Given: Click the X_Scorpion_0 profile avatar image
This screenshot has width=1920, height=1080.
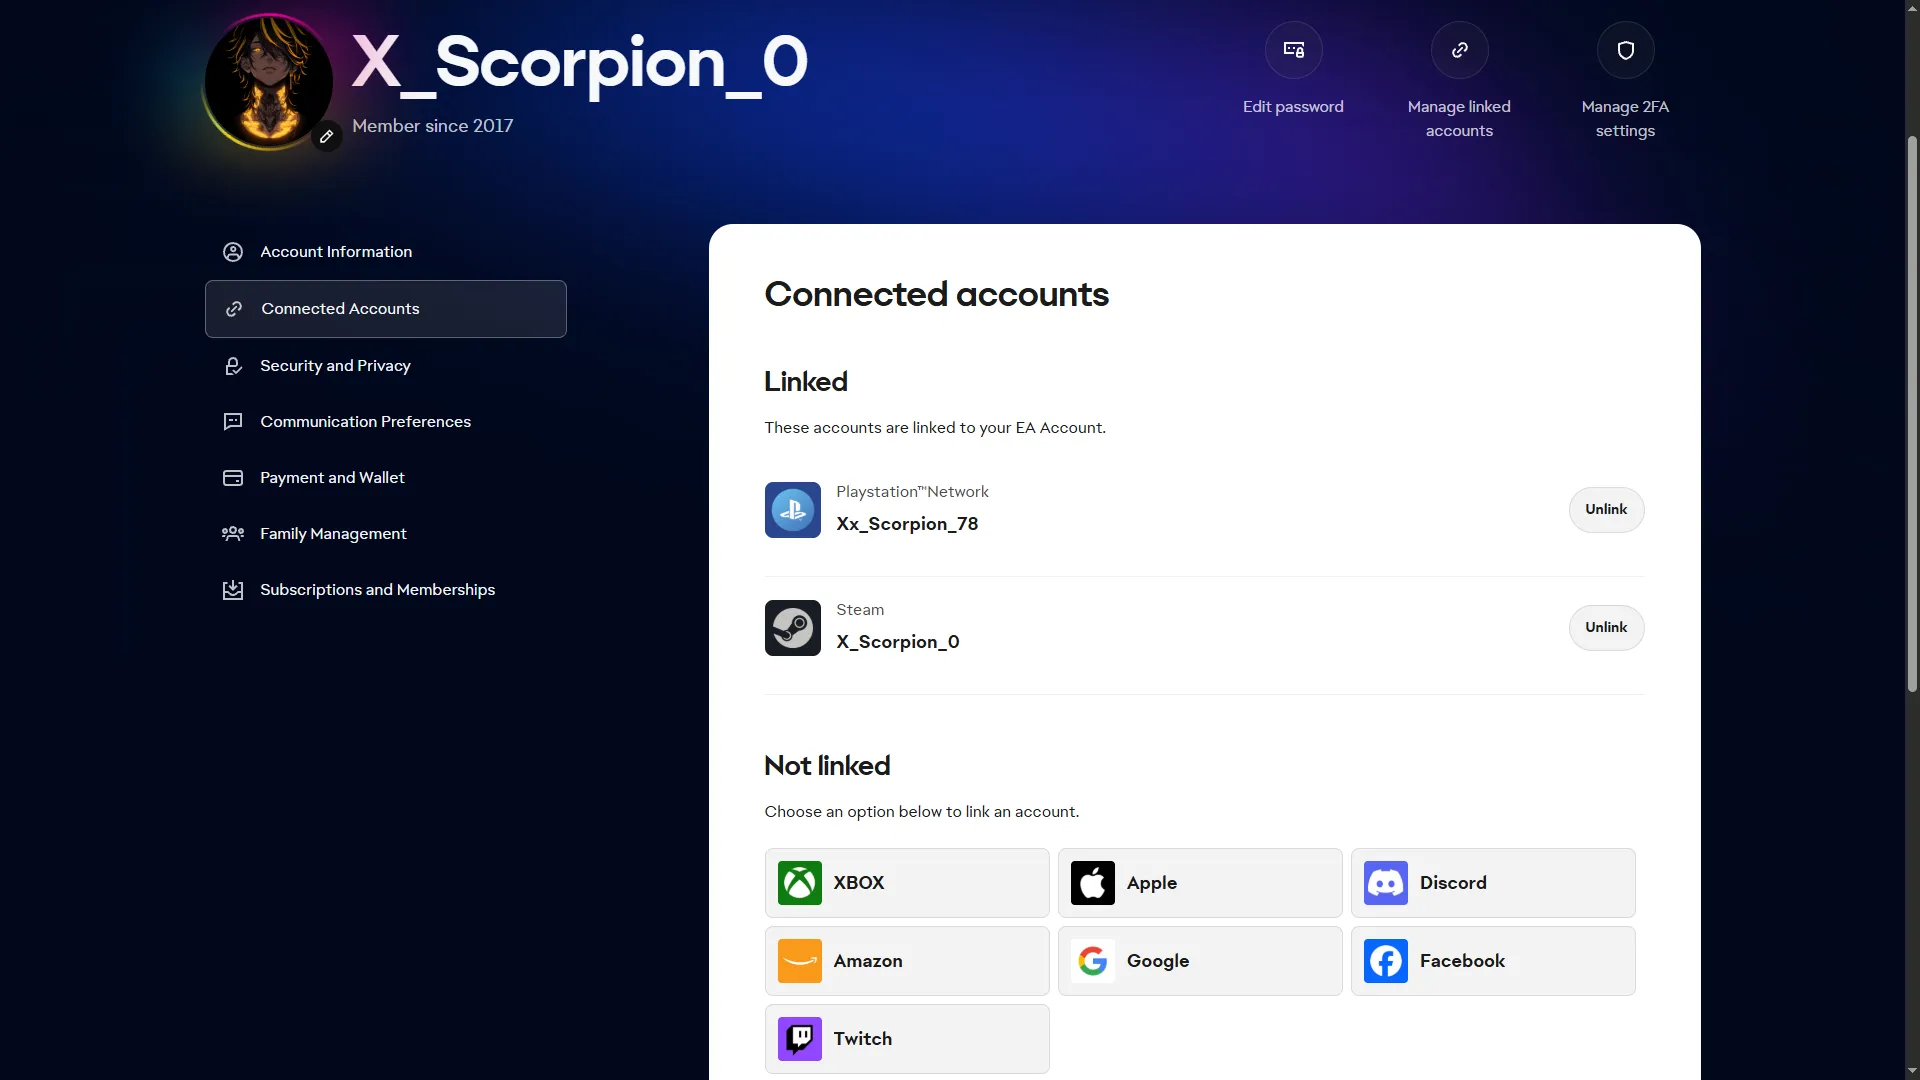Looking at the screenshot, I should point(268,82).
